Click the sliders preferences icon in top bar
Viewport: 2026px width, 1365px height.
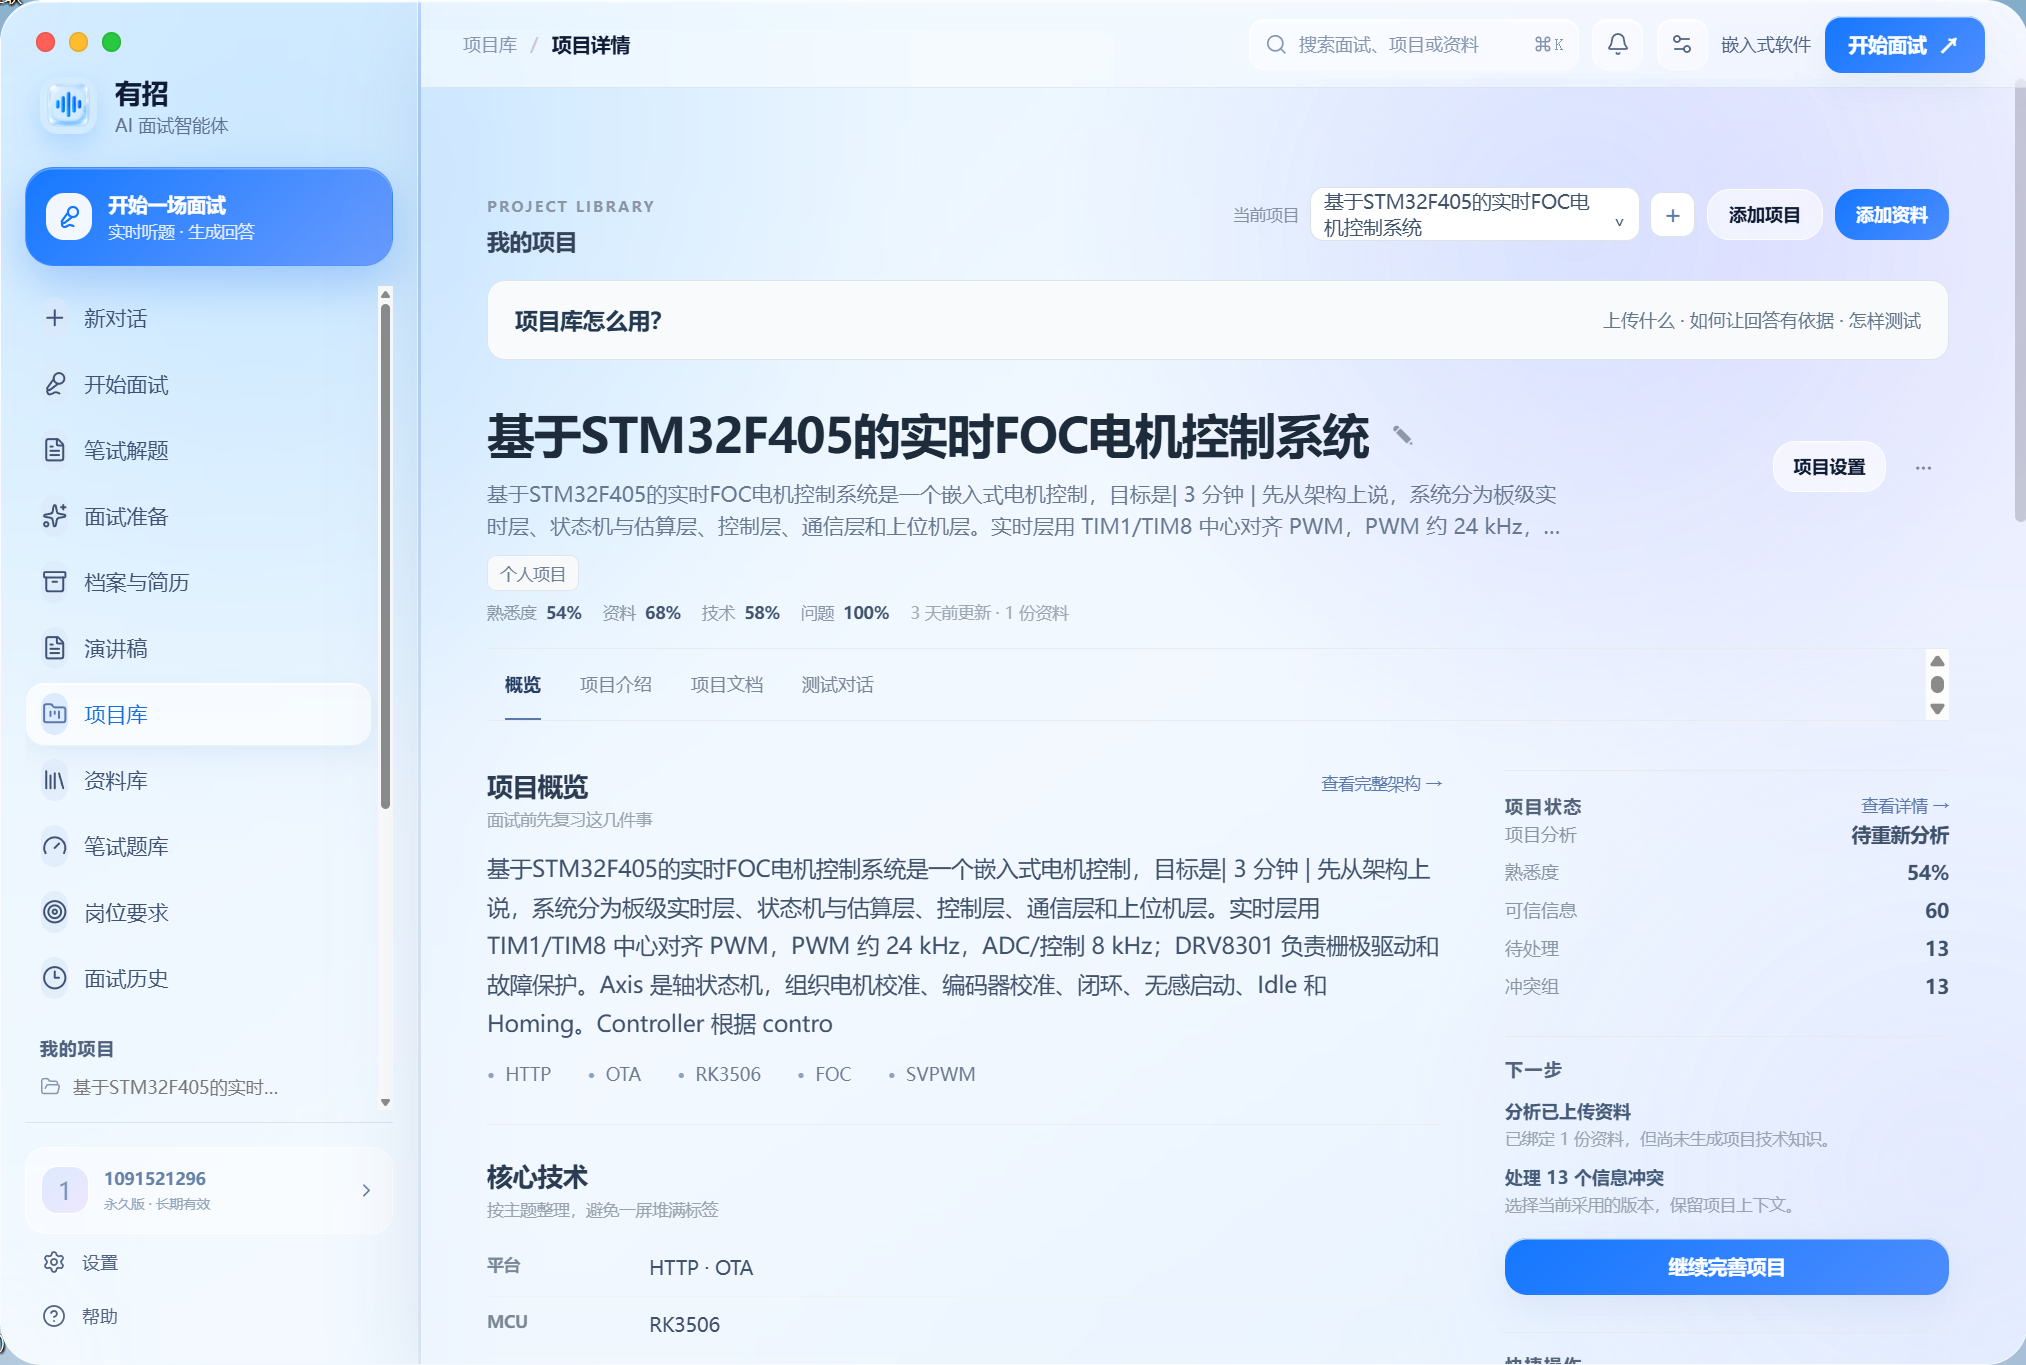point(1682,45)
